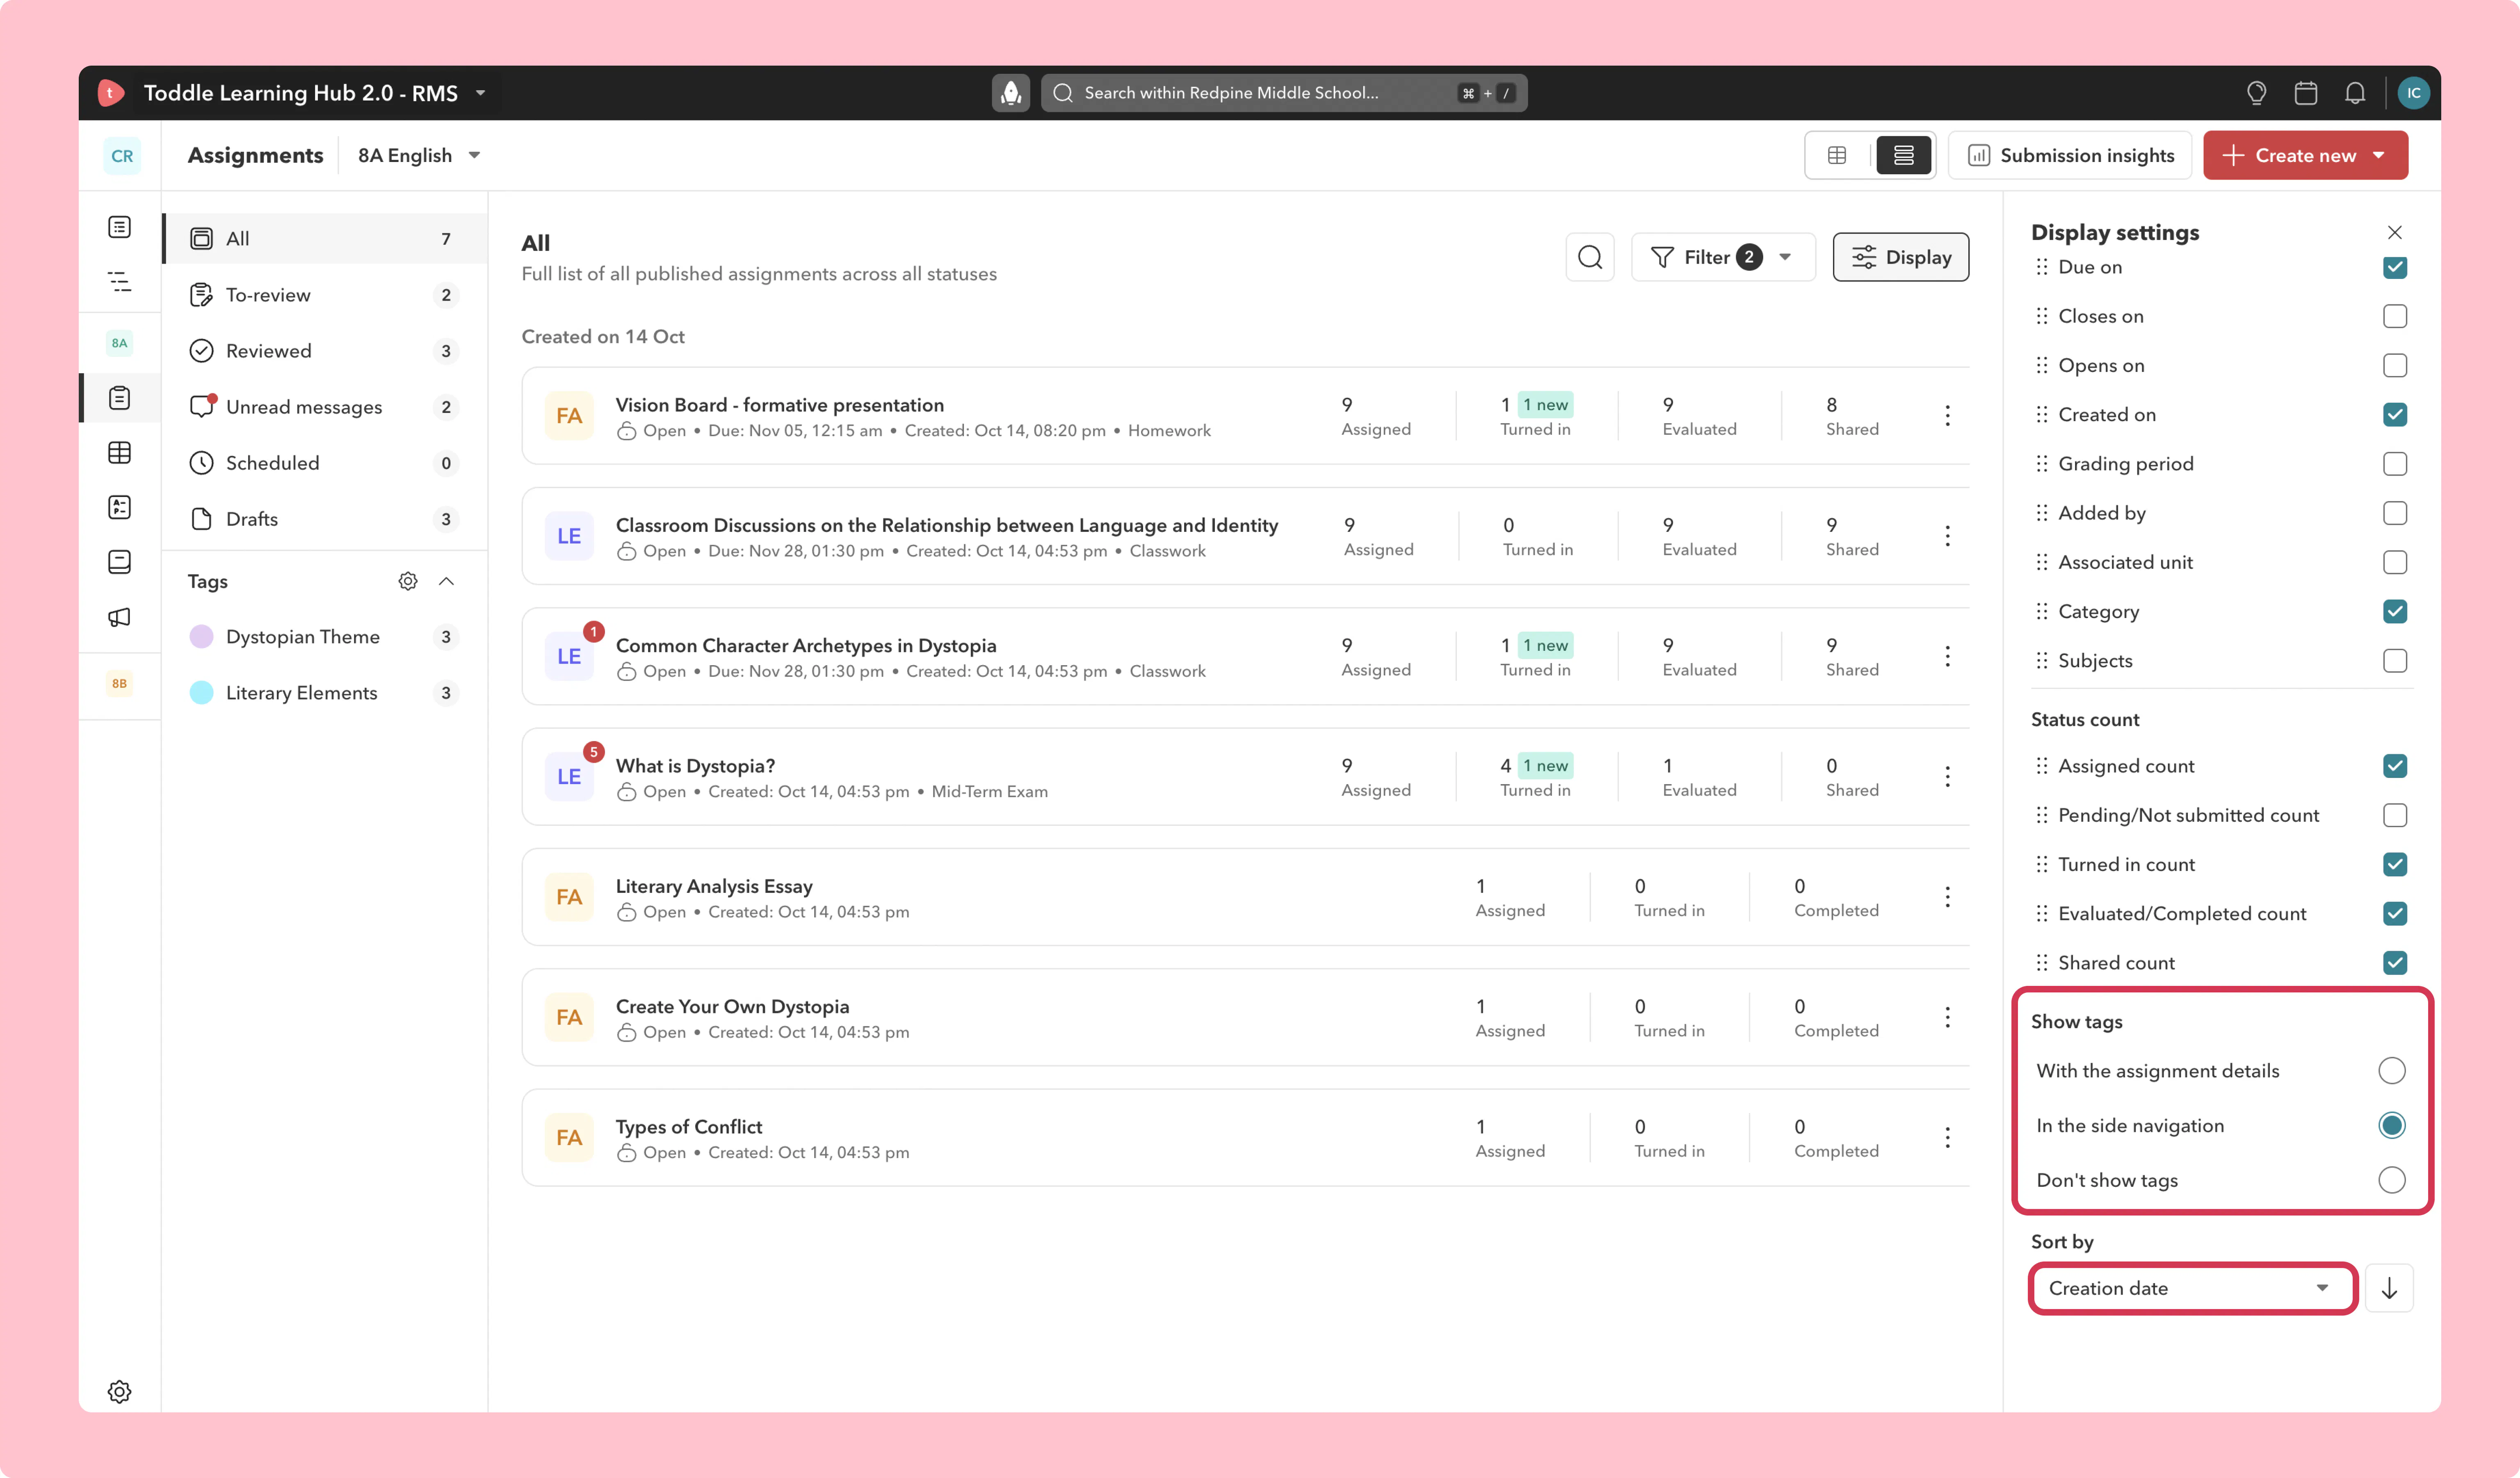This screenshot has width=2520, height=1478.
Task: Open options for What is Dystopia?
Action: point(1947,777)
